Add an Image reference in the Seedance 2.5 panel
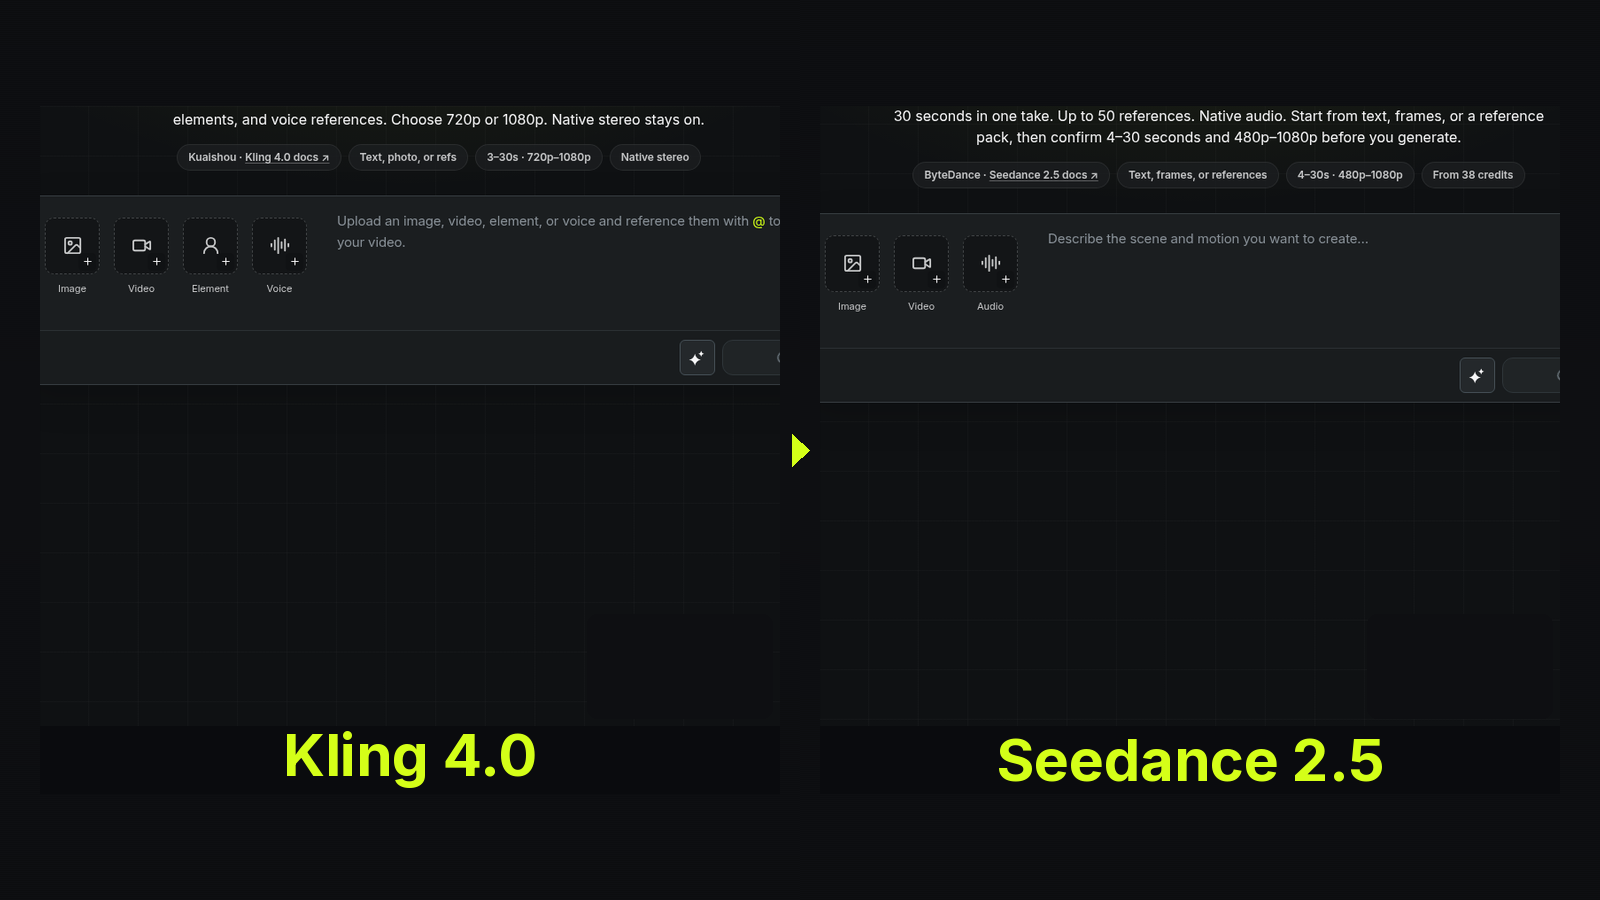This screenshot has width=1600, height=900. (x=852, y=264)
